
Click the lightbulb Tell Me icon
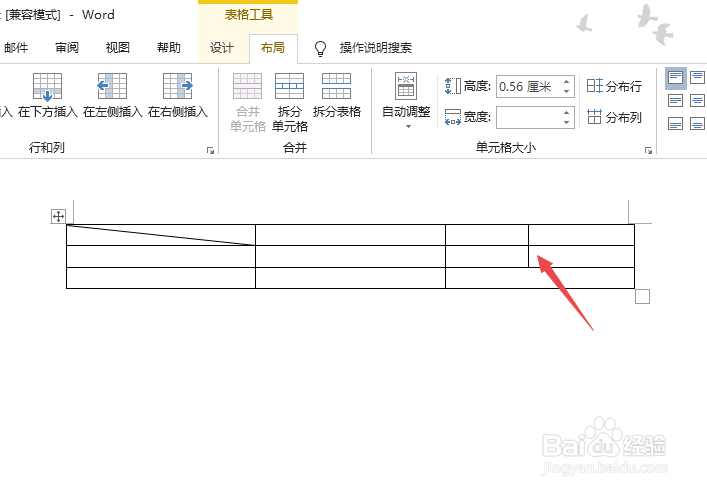pos(320,48)
